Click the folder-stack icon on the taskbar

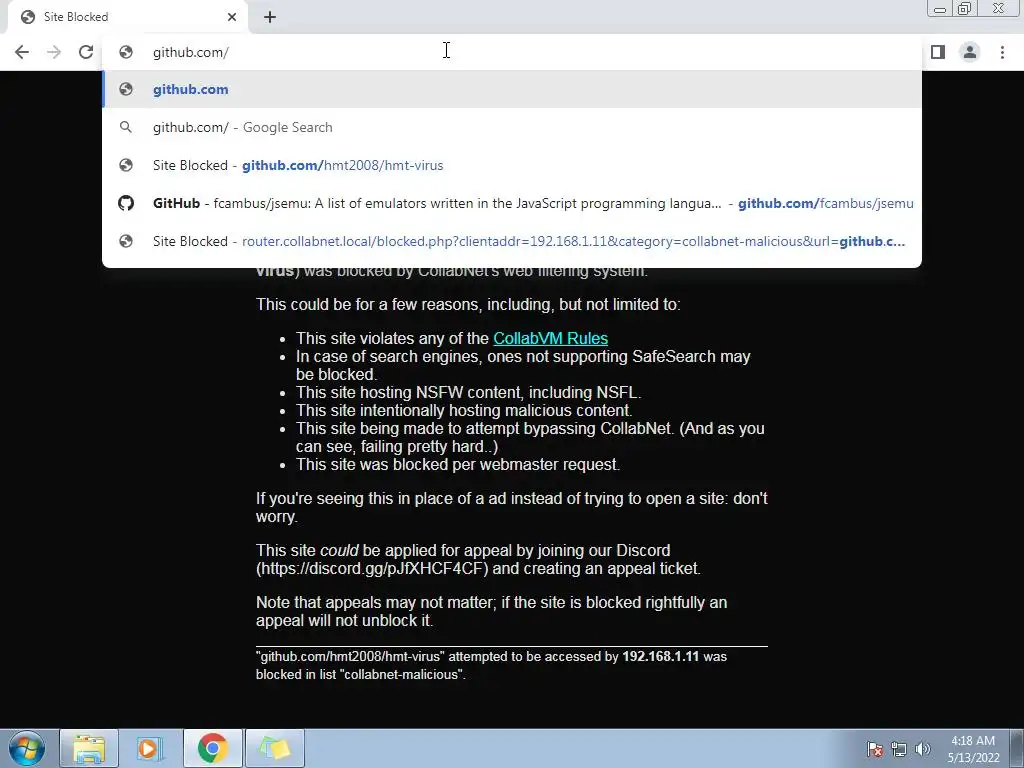275,748
